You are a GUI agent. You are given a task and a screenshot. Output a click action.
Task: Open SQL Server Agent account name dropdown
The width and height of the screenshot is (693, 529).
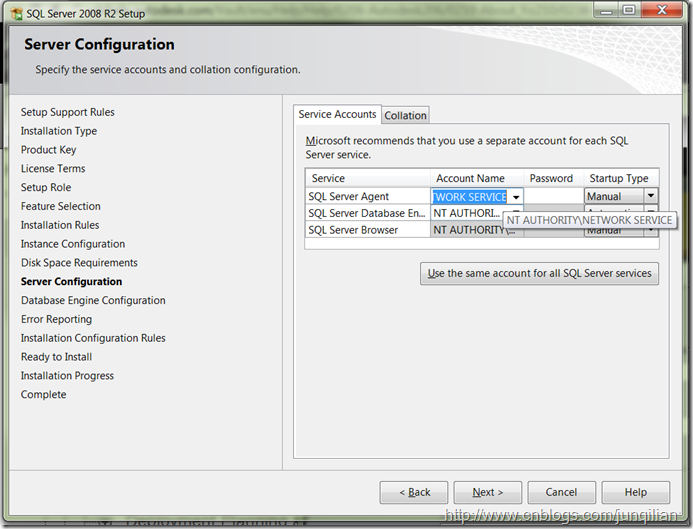[x=516, y=197]
